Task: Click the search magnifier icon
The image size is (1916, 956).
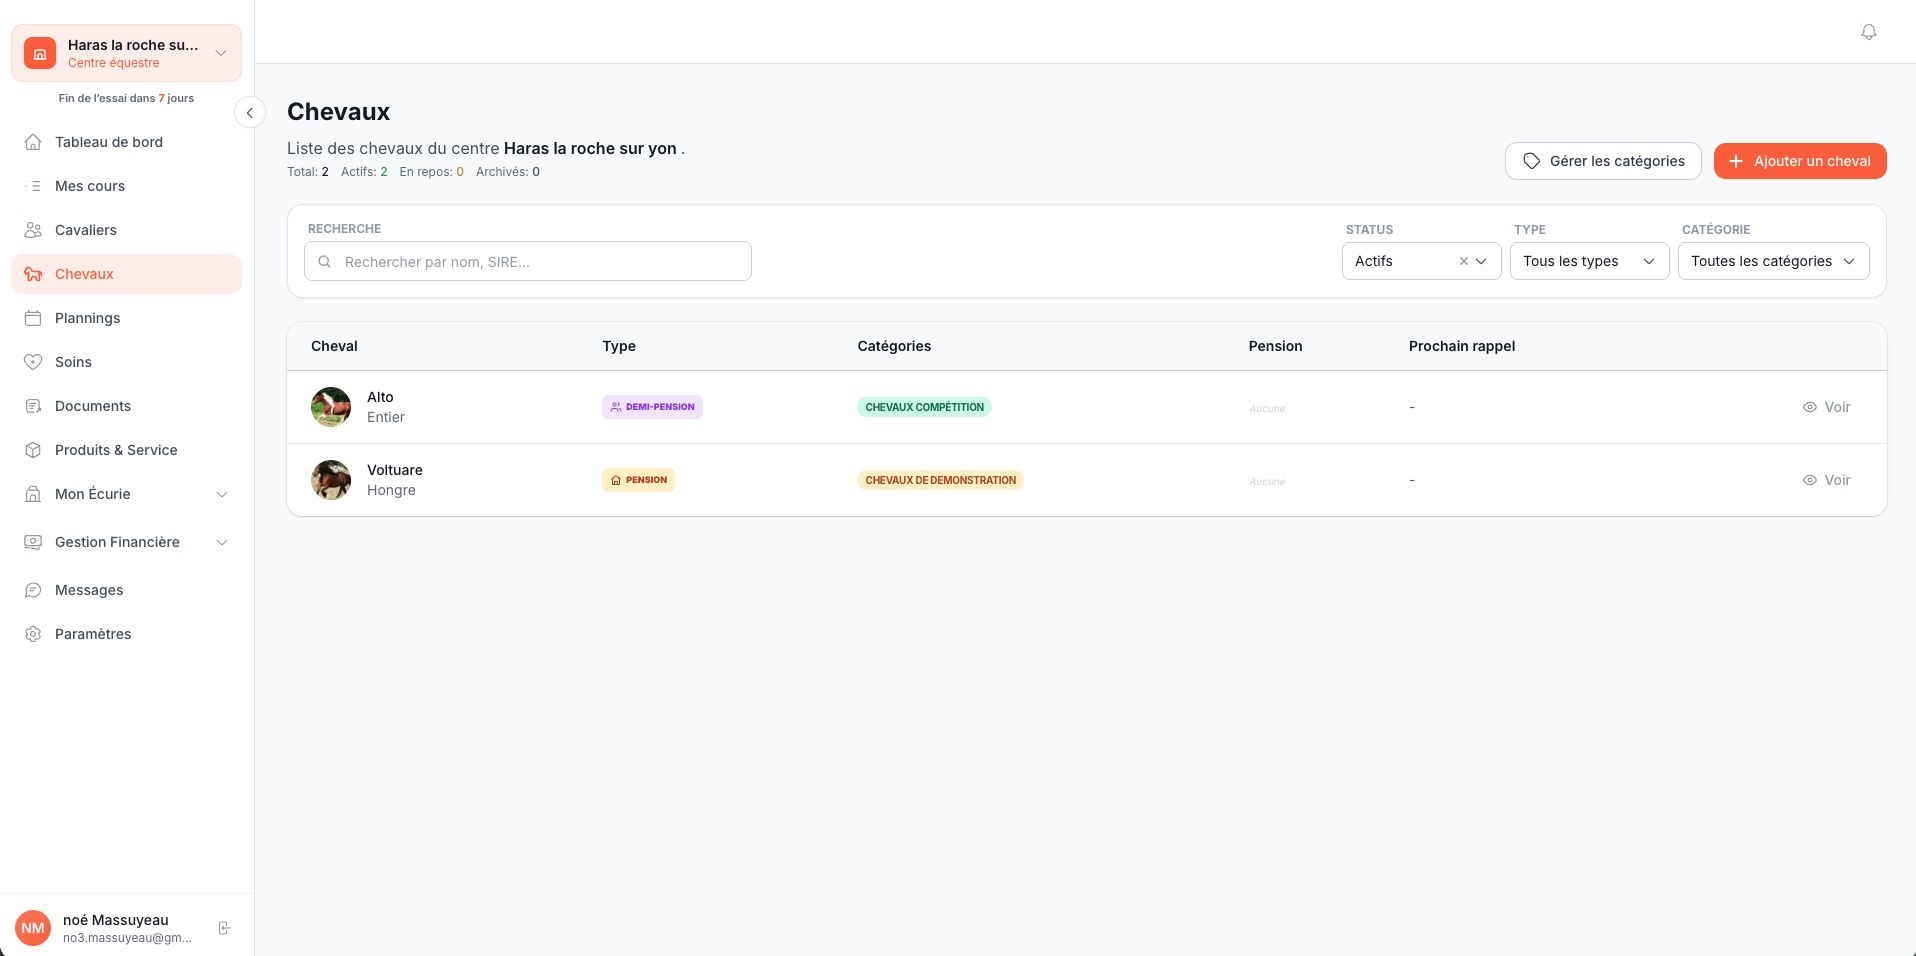Action: [x=325, y=262]
